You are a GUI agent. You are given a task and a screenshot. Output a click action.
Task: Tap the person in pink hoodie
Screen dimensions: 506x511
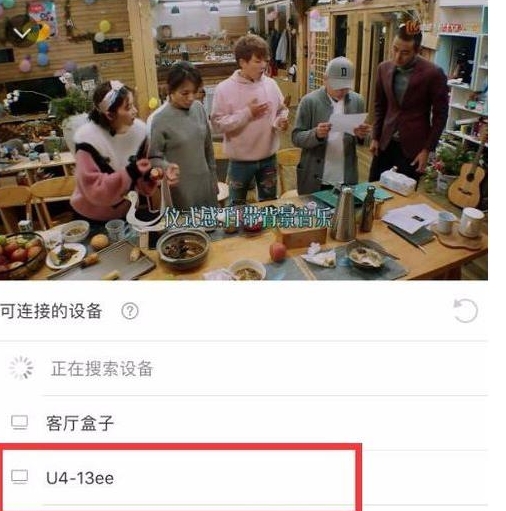click(x=249, y=120)
